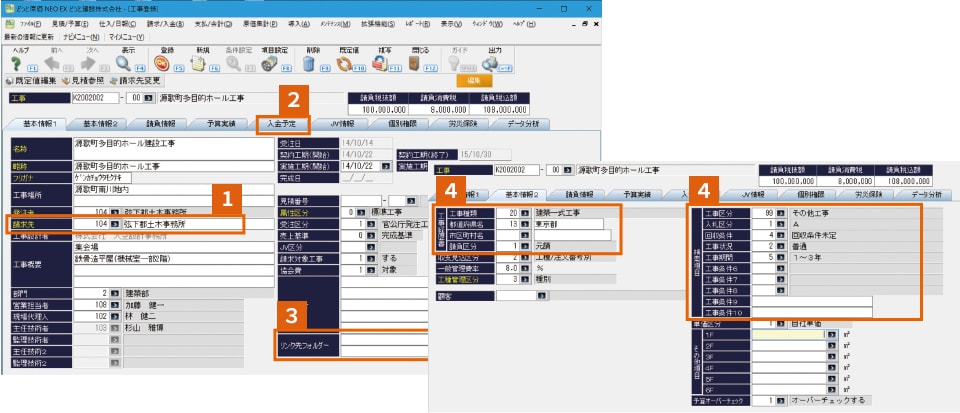Open the 実施工期(開始) date picker arrow

[x=386, y=166]
